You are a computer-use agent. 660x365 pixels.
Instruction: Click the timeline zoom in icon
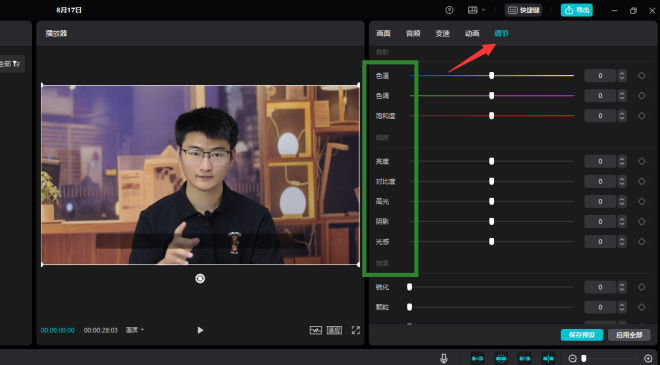click(648, 358)
